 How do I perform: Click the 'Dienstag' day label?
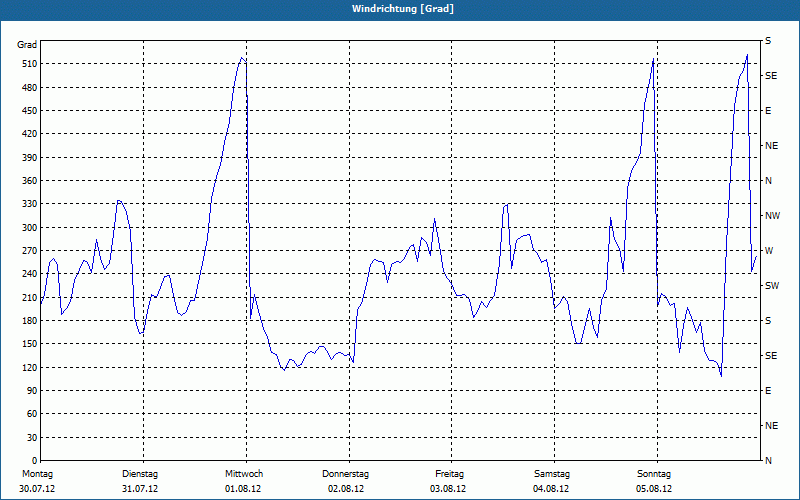pyautogui.click(x=140, y=474)
